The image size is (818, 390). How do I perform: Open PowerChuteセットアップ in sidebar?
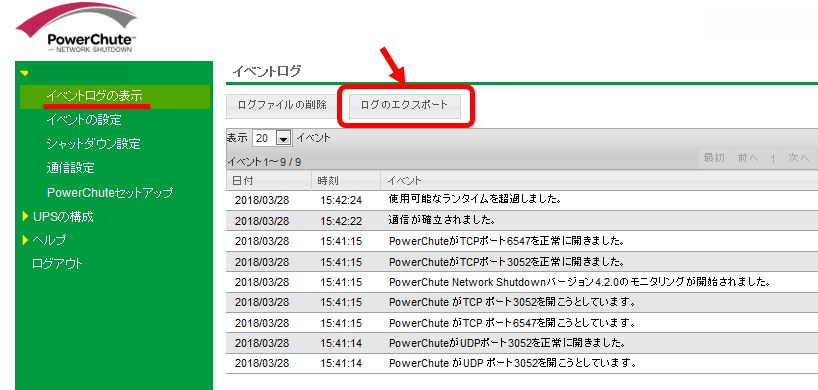[x=110, y=192]
